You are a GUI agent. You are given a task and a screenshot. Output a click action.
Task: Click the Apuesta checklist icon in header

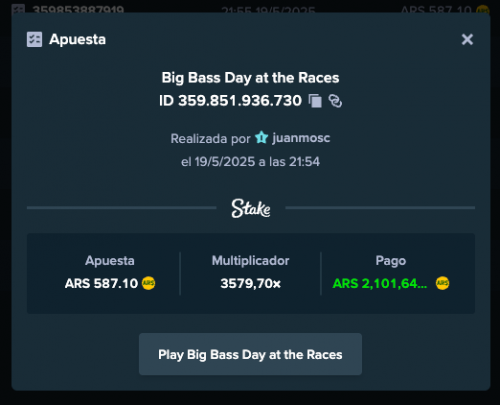[x=34, y=39]
